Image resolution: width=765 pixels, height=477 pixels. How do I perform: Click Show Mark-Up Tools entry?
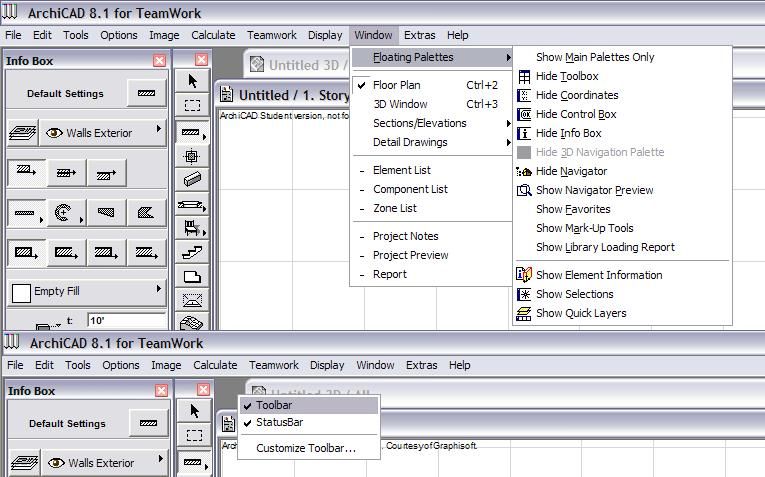623,228
